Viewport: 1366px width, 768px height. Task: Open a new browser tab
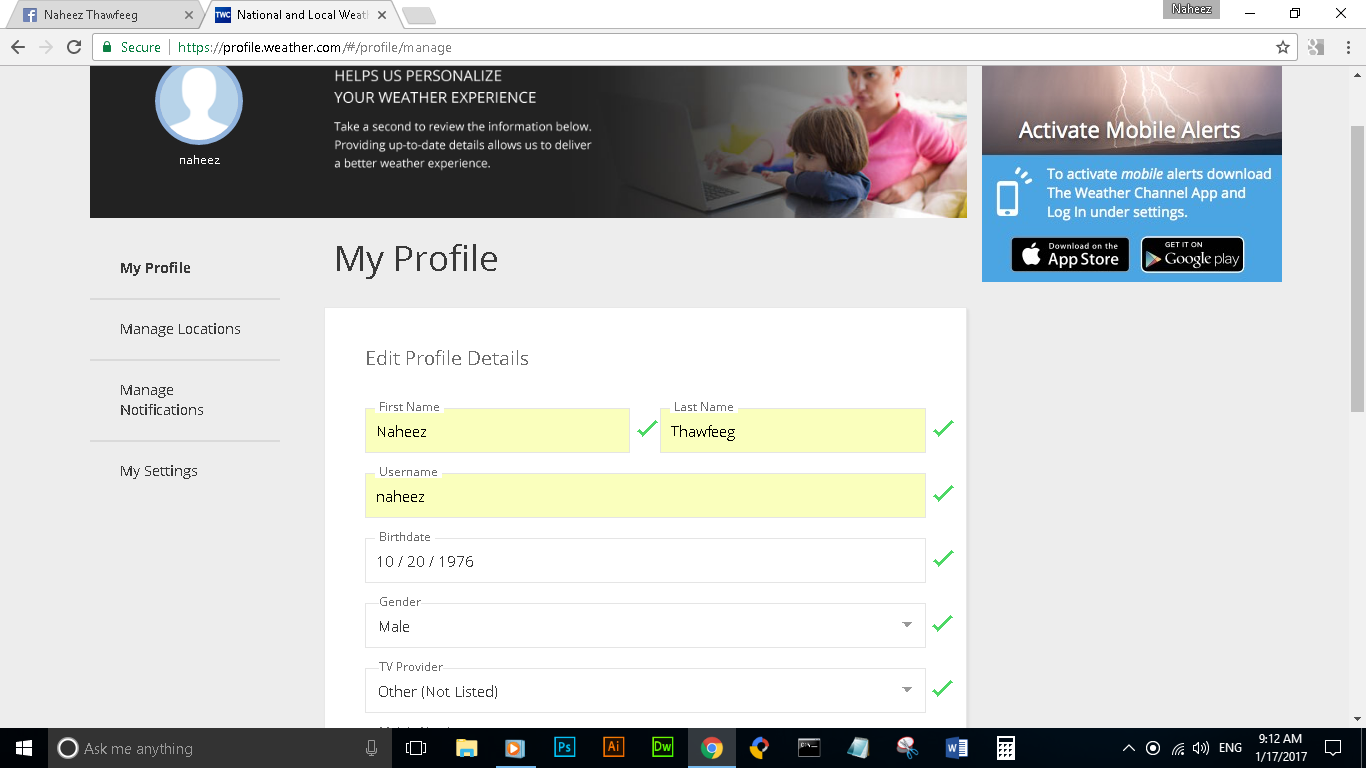point(418,15)
